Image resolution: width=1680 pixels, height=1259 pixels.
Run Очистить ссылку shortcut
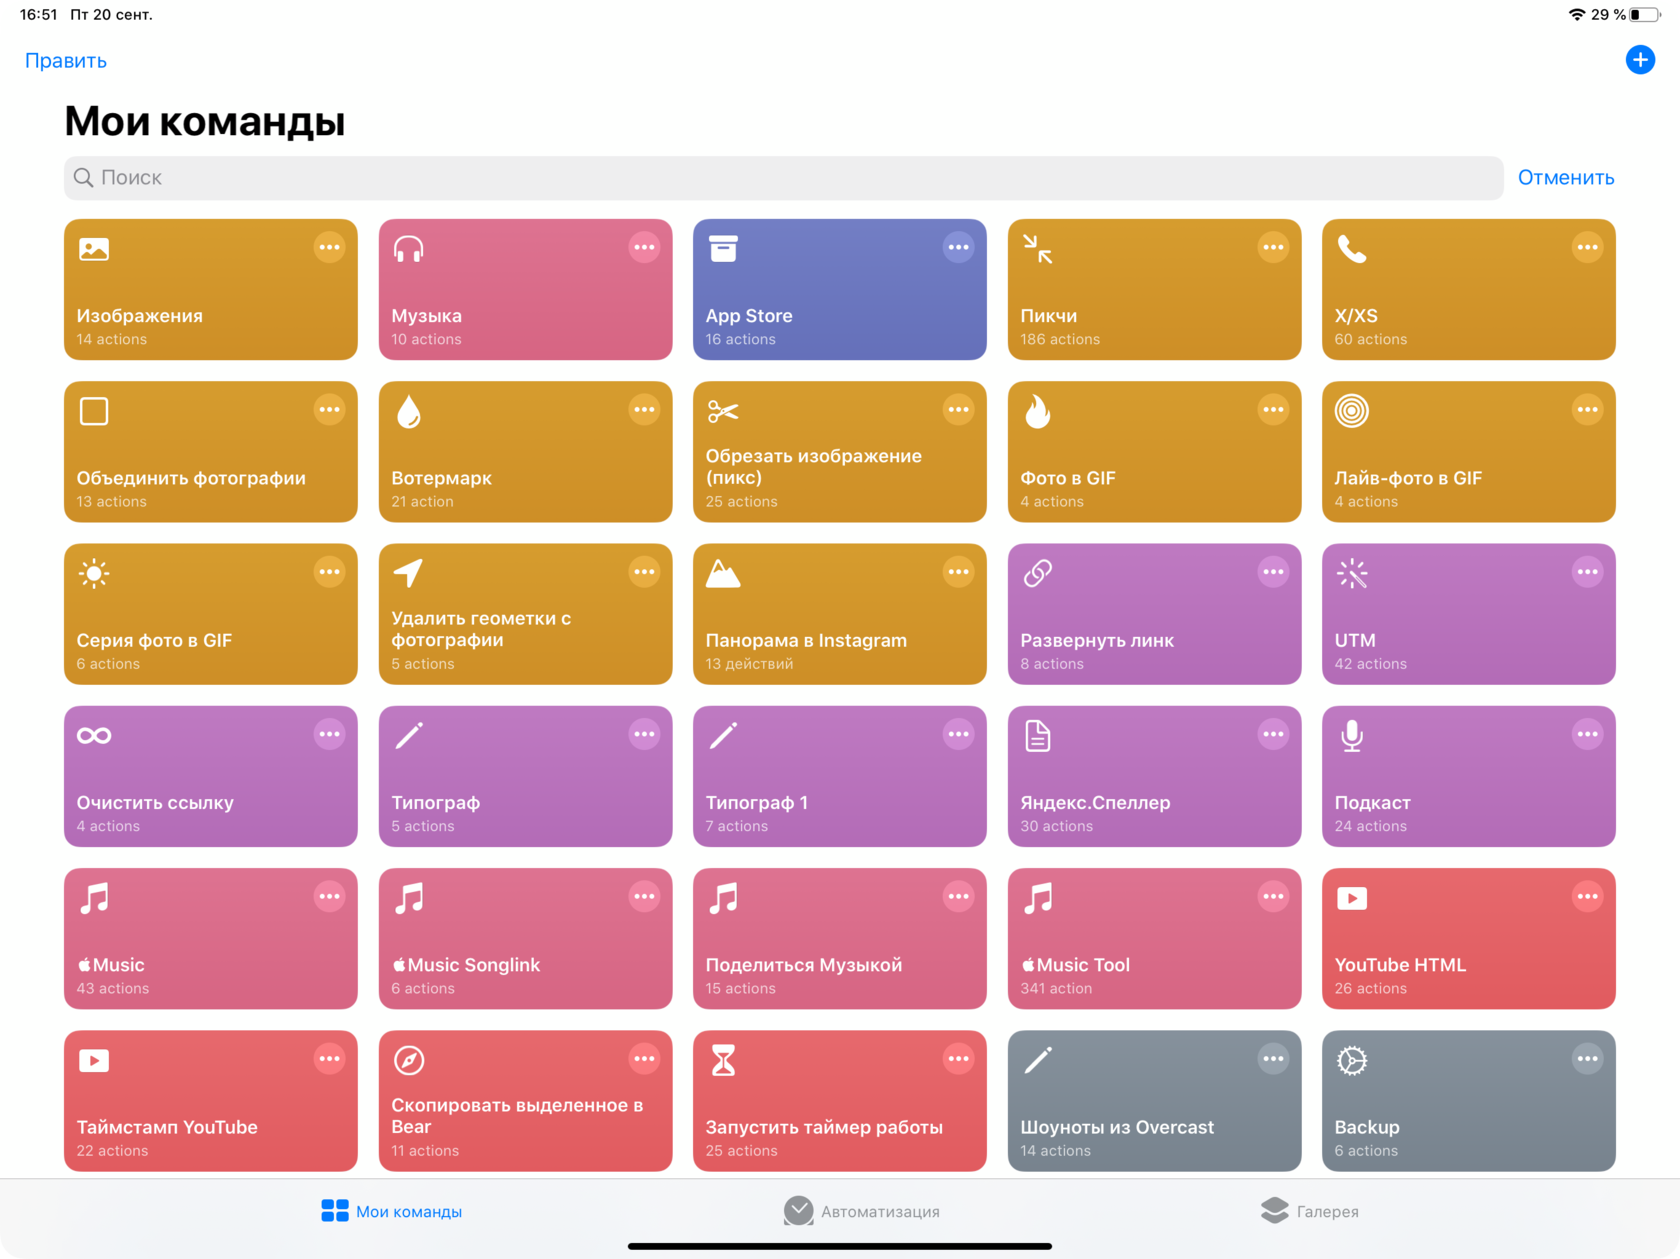pos(211,777)
